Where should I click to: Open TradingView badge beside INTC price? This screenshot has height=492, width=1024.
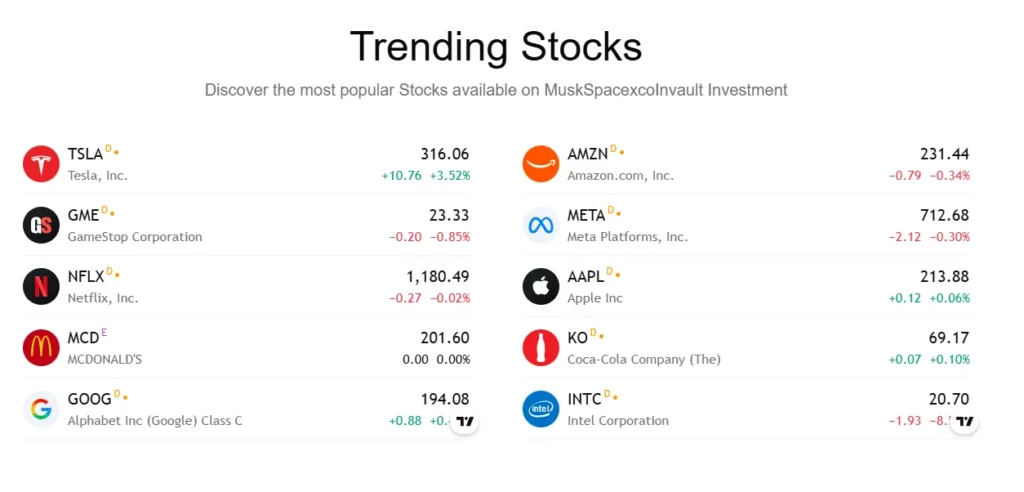964,421
